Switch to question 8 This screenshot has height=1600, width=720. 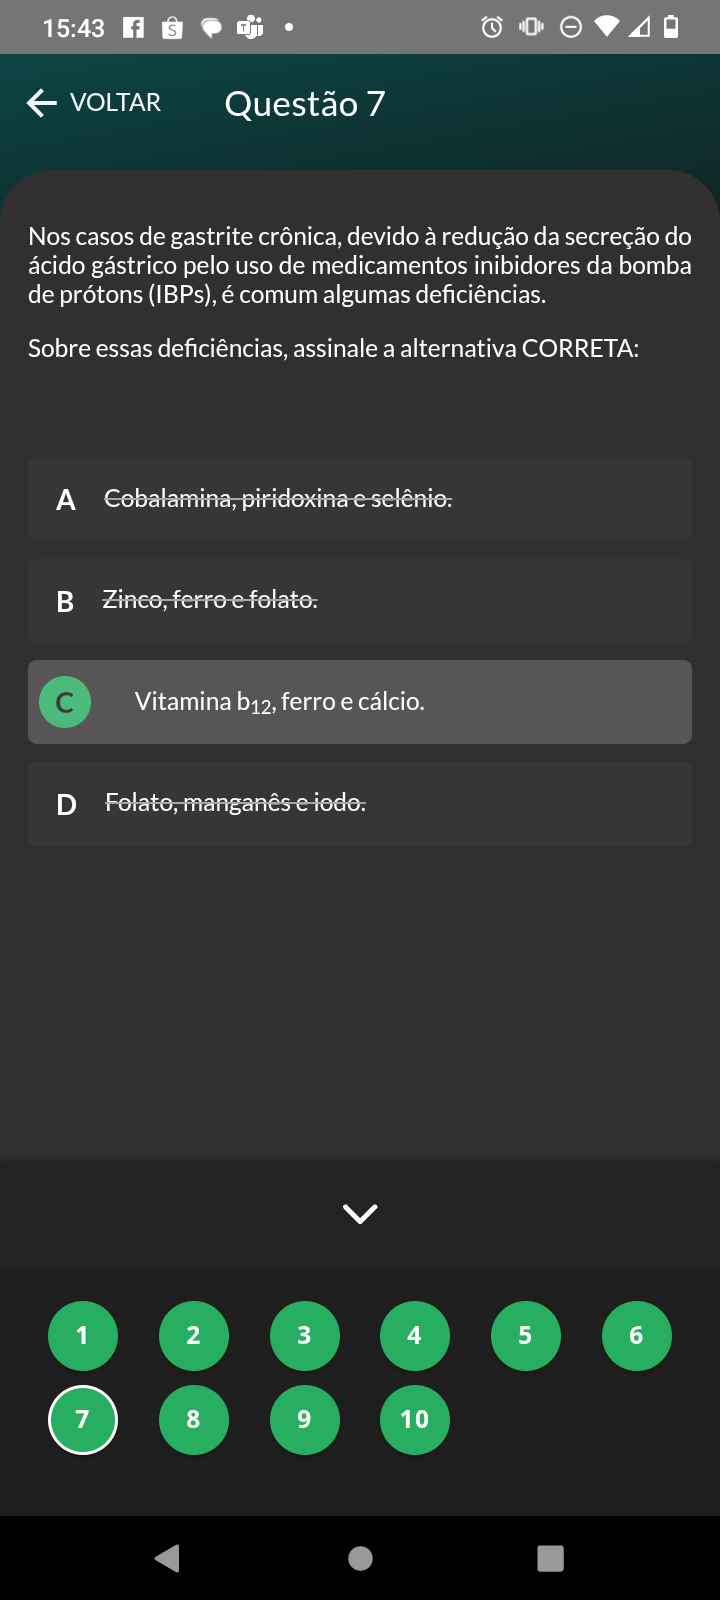click(x=194, y=1420)
